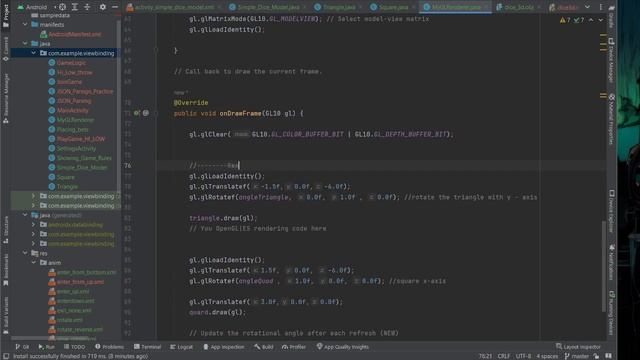Open the App Quality Insights tool window
The height and width of the screenshot is (360, 640).
pyautogui.click(x=342, y=347)
